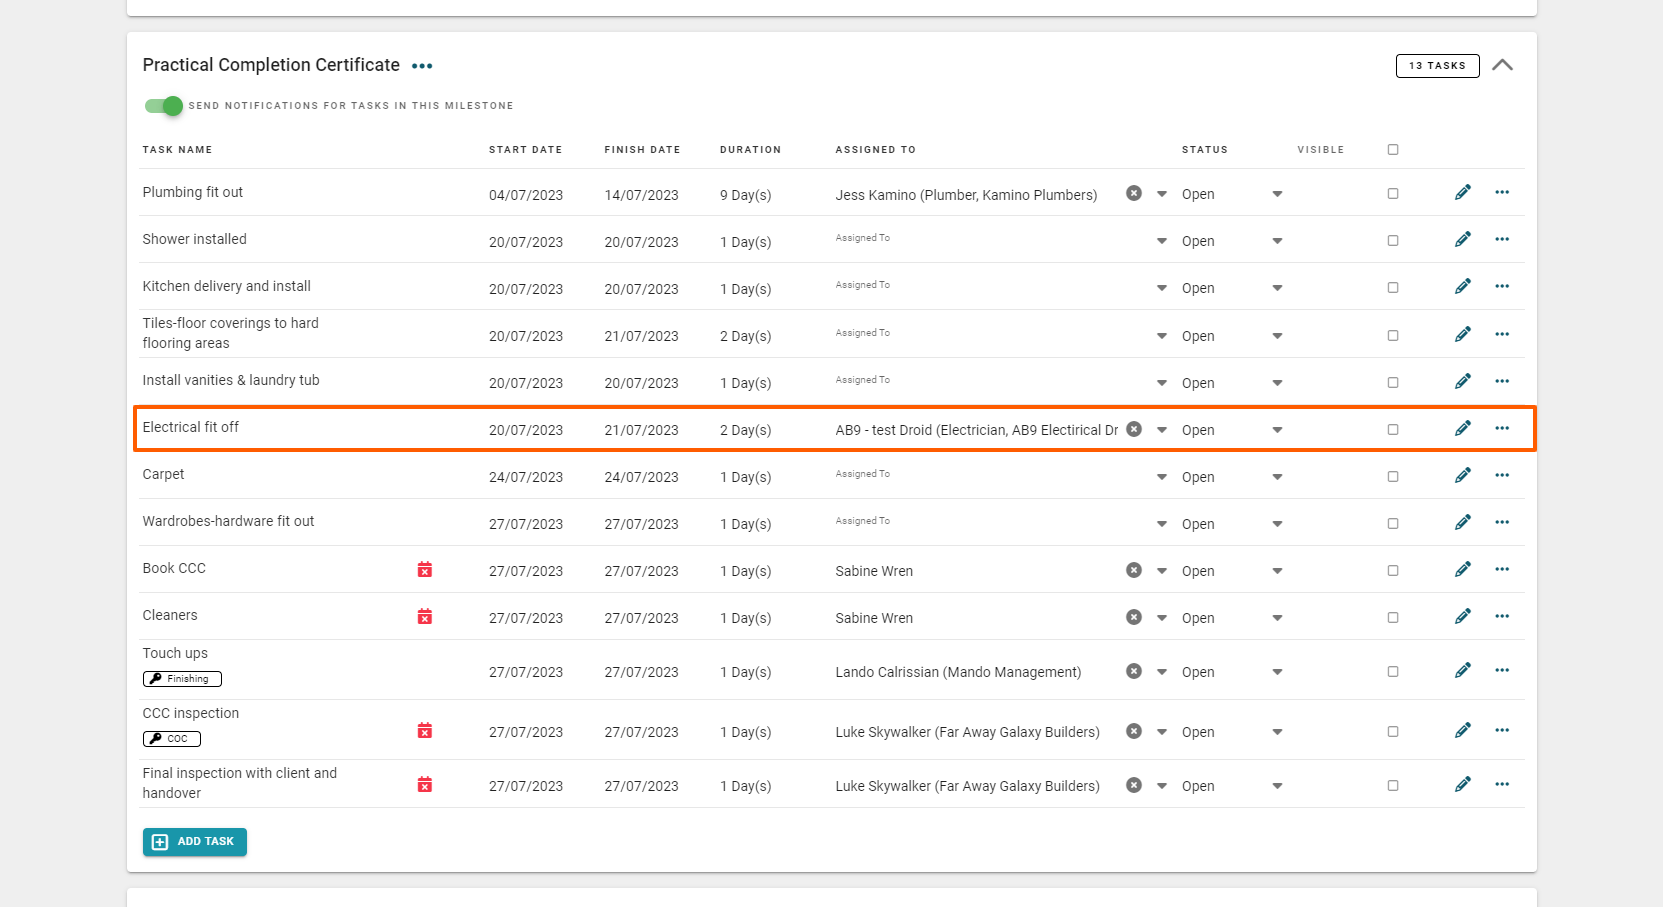Expand the Assigned To dropdown for Wardrobes-hardware fit out

click(1161, 524)
